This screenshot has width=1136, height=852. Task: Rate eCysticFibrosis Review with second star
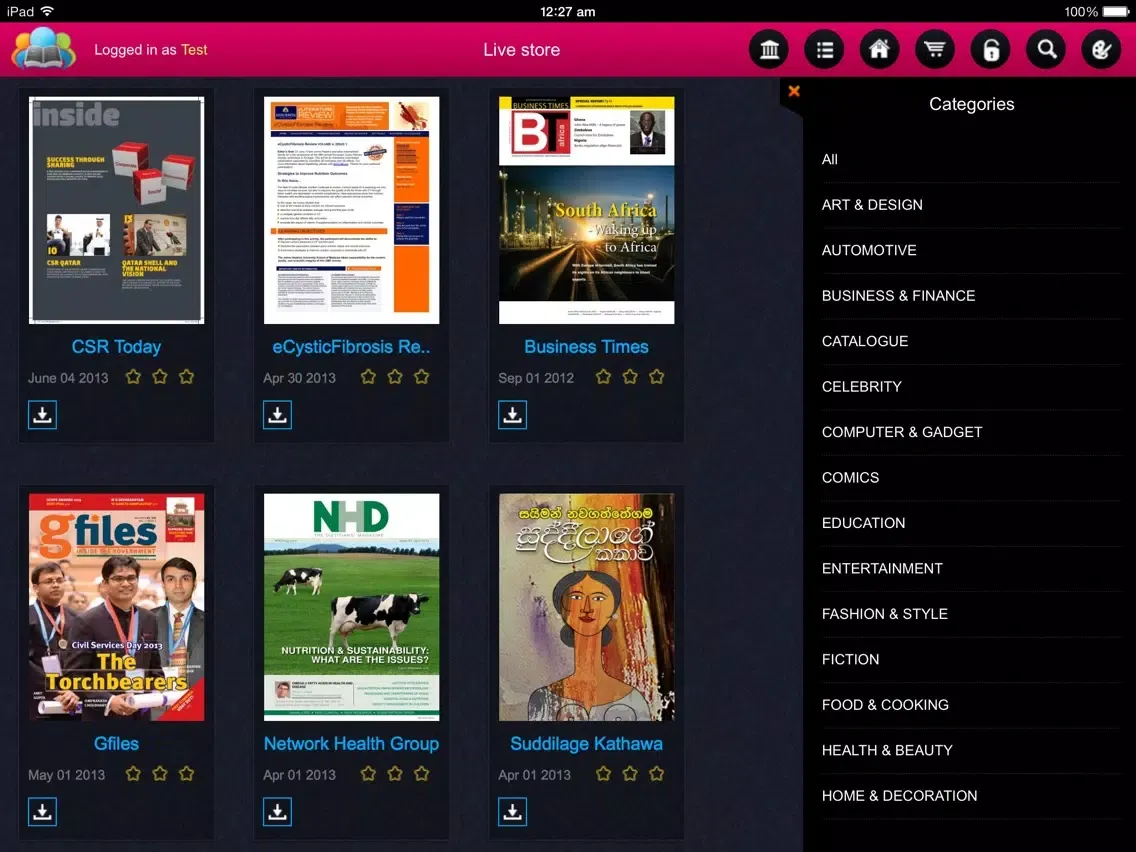click(395, 377)
